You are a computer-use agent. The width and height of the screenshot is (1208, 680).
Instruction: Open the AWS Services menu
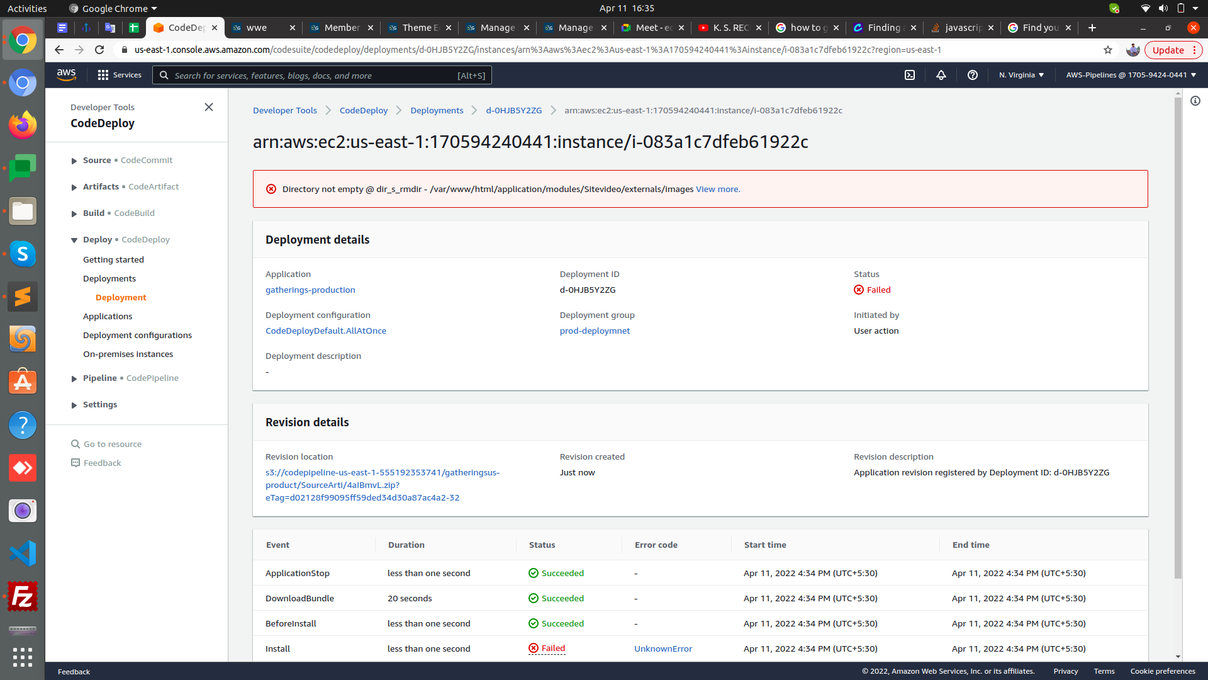119,75
